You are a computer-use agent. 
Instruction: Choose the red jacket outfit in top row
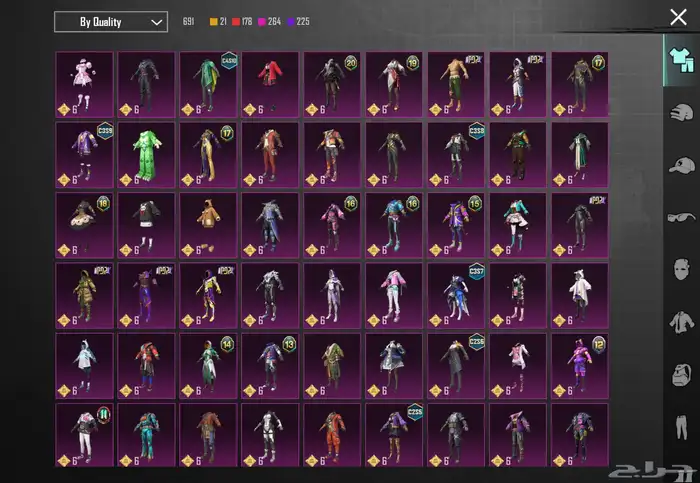[x=270, y=84]
